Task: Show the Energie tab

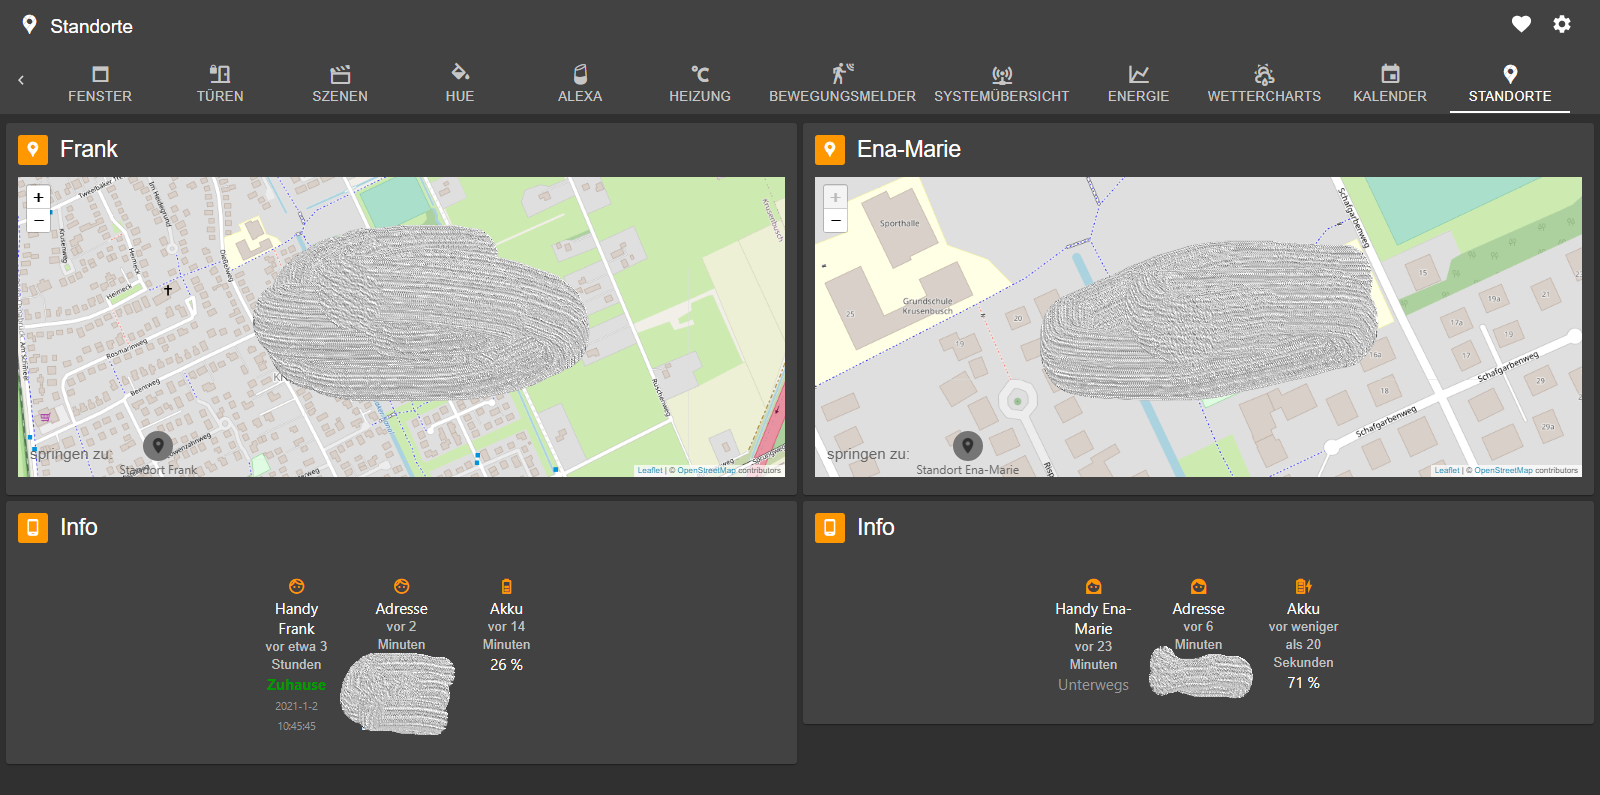Action: [x=1138, y=84]
